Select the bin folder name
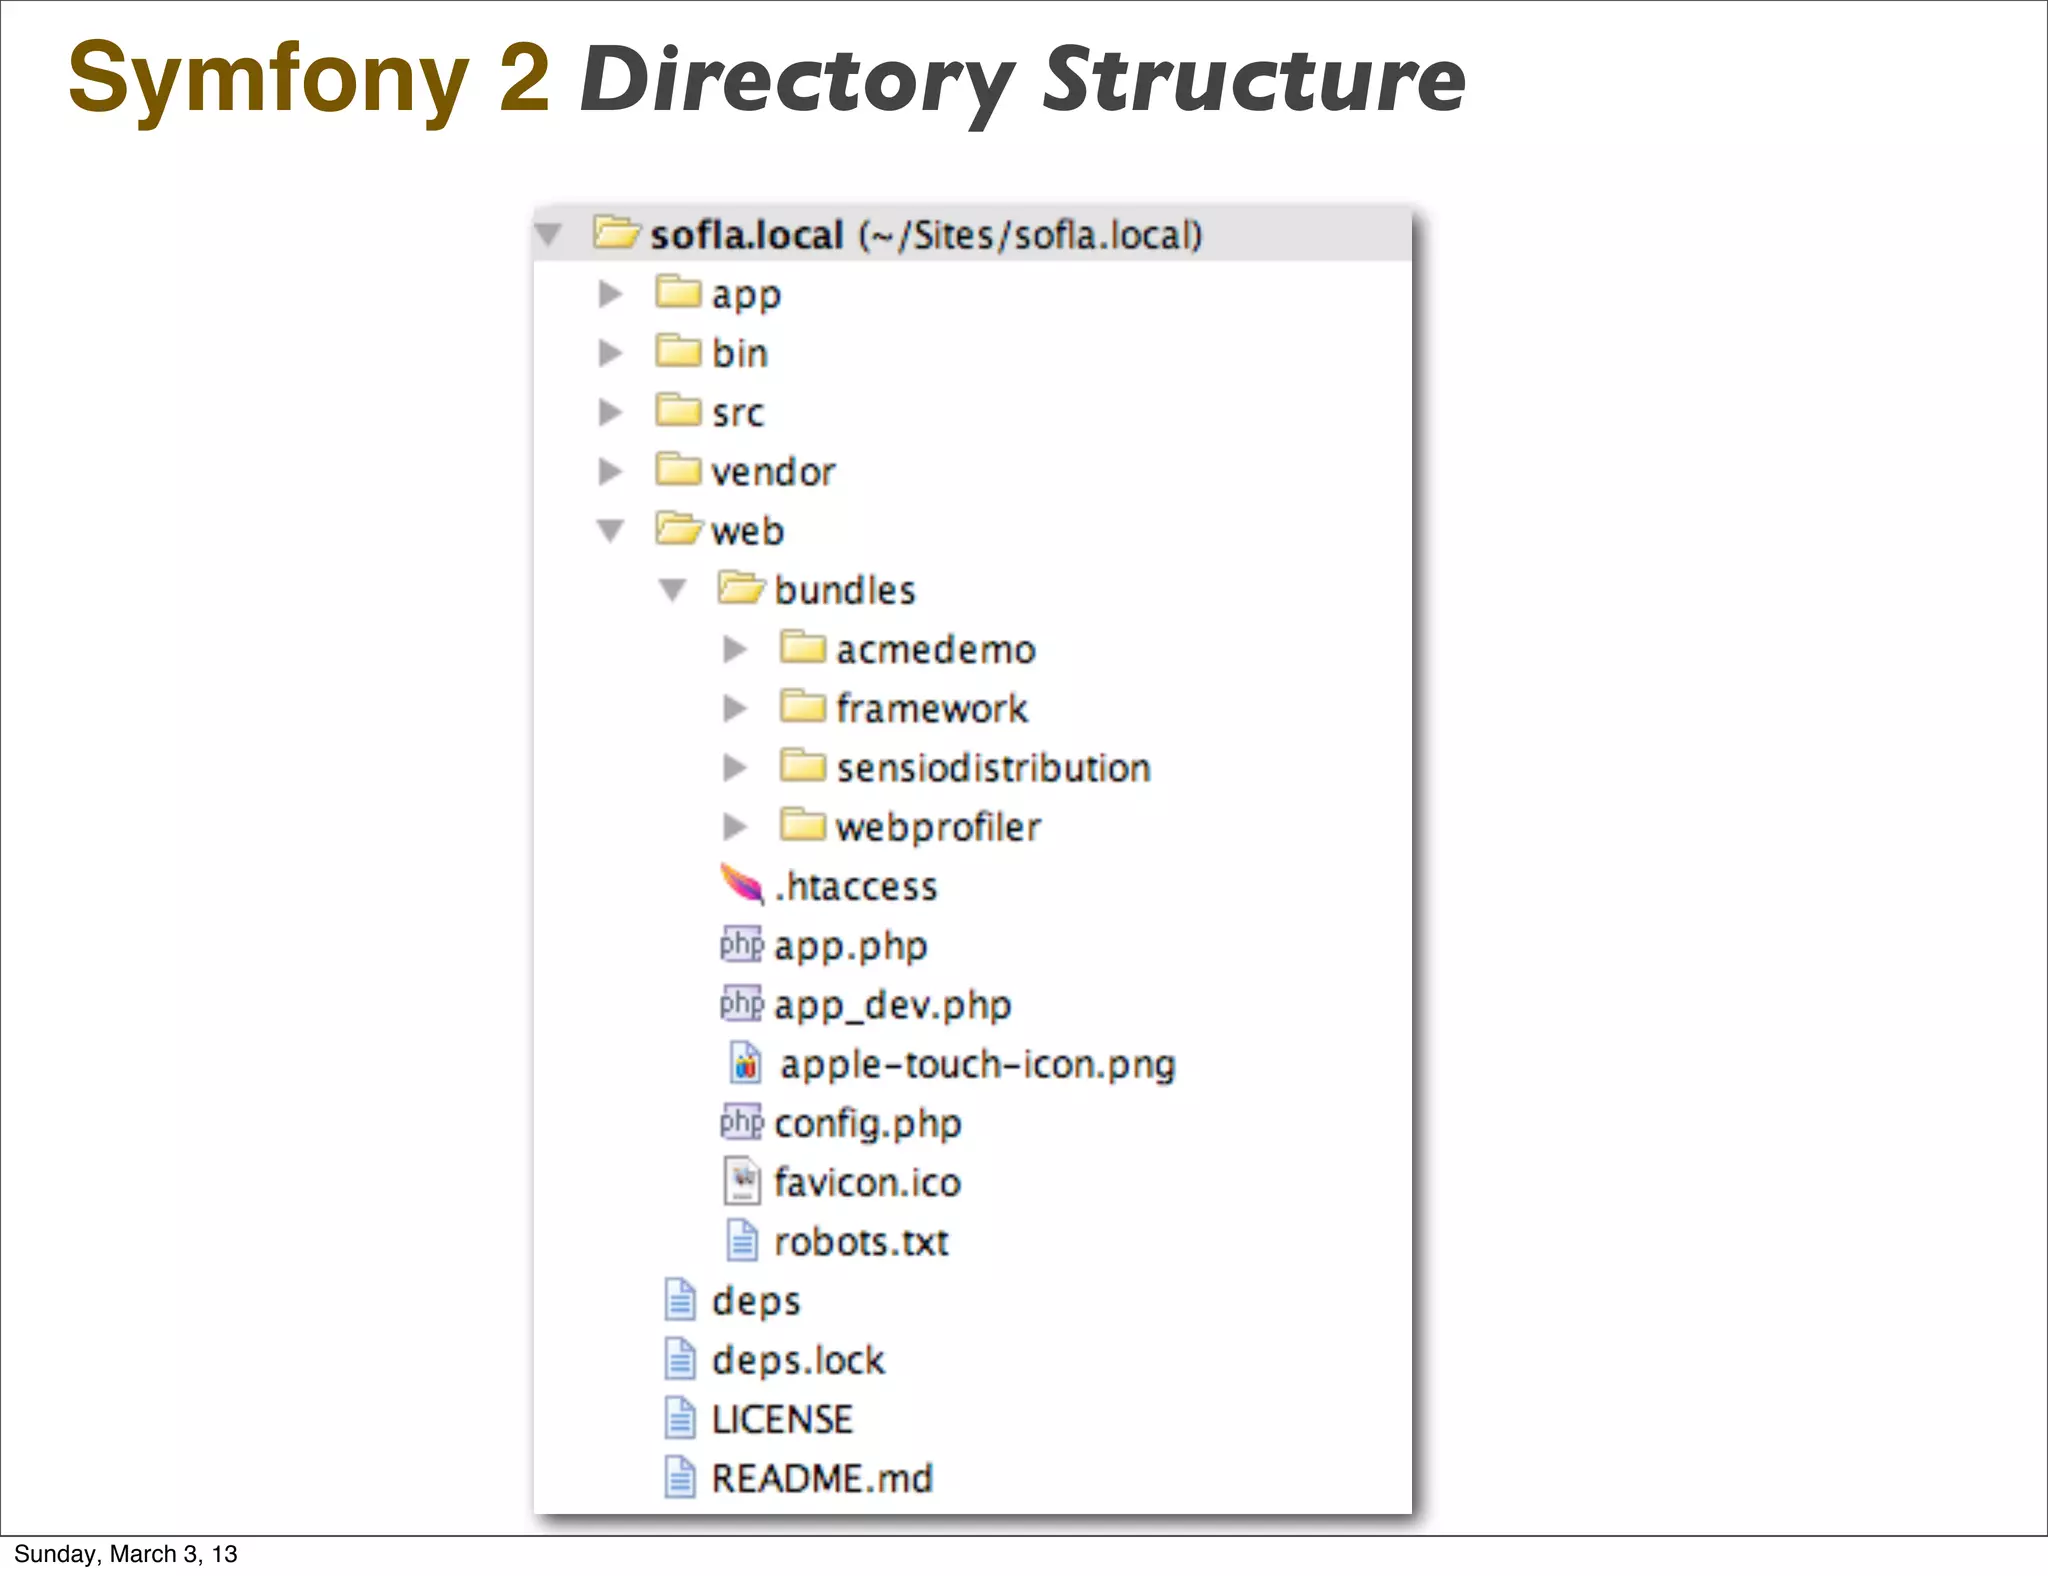The height and width of the screenshot is (1576, 2048). 740,353
